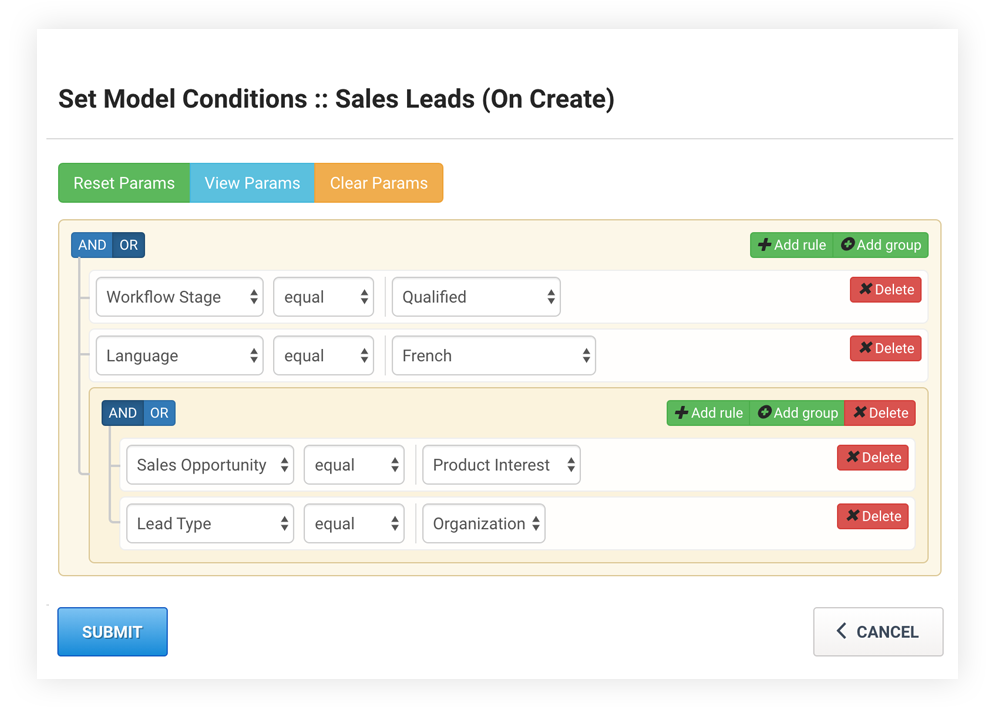Switch nested group condition to OR
994x708 pixels.
(159, 413)
